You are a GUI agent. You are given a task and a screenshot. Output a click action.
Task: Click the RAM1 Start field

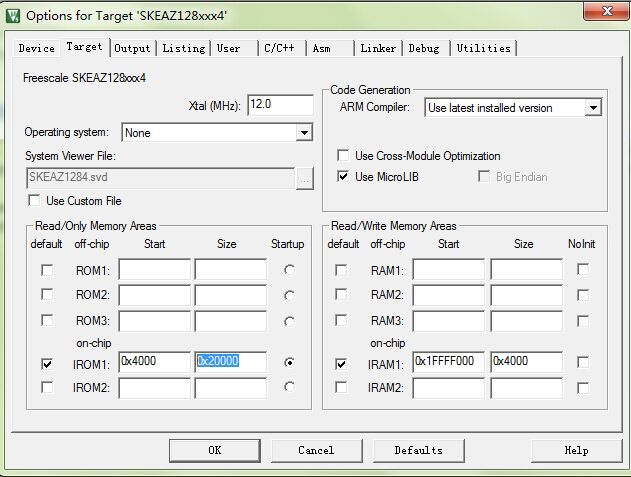pos(449,270)
